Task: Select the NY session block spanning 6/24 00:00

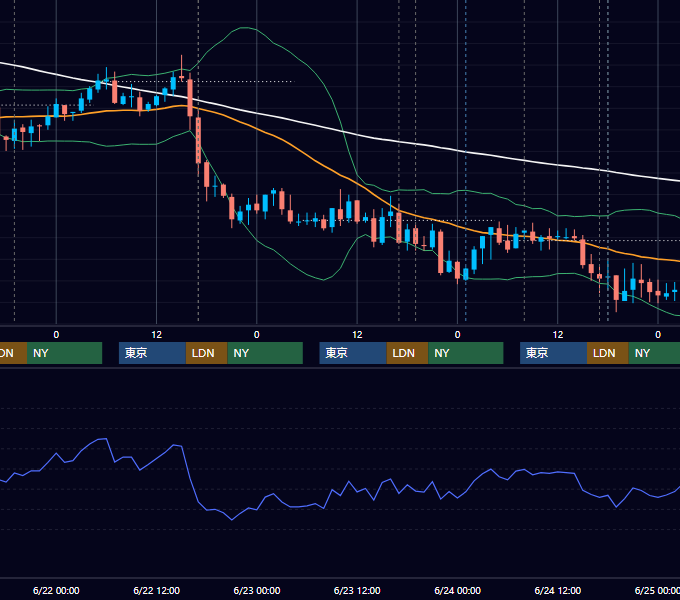Action: point(466,353)
